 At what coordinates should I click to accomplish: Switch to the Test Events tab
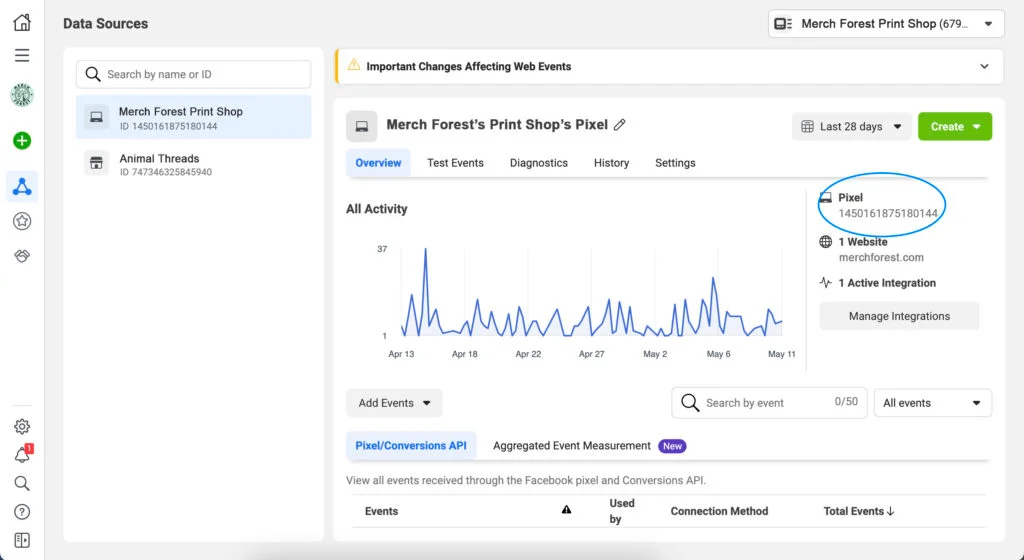click(x=455, y=163)
